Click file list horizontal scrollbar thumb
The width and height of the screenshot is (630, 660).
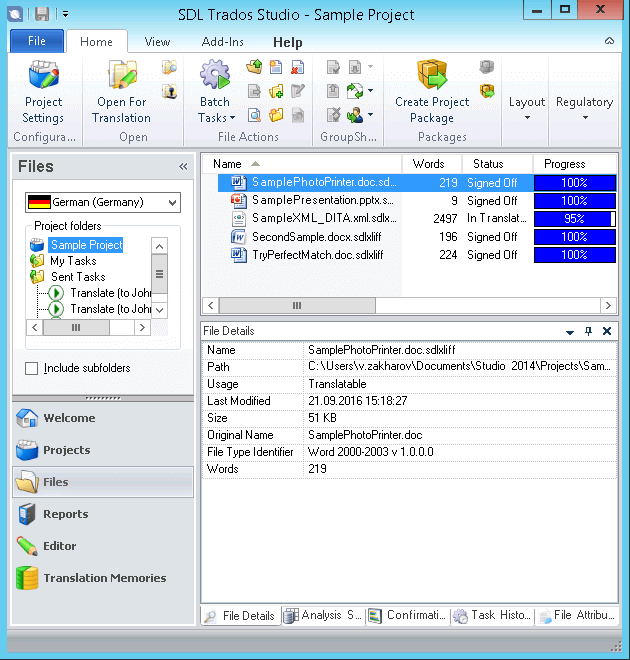(x=297, y=306)
